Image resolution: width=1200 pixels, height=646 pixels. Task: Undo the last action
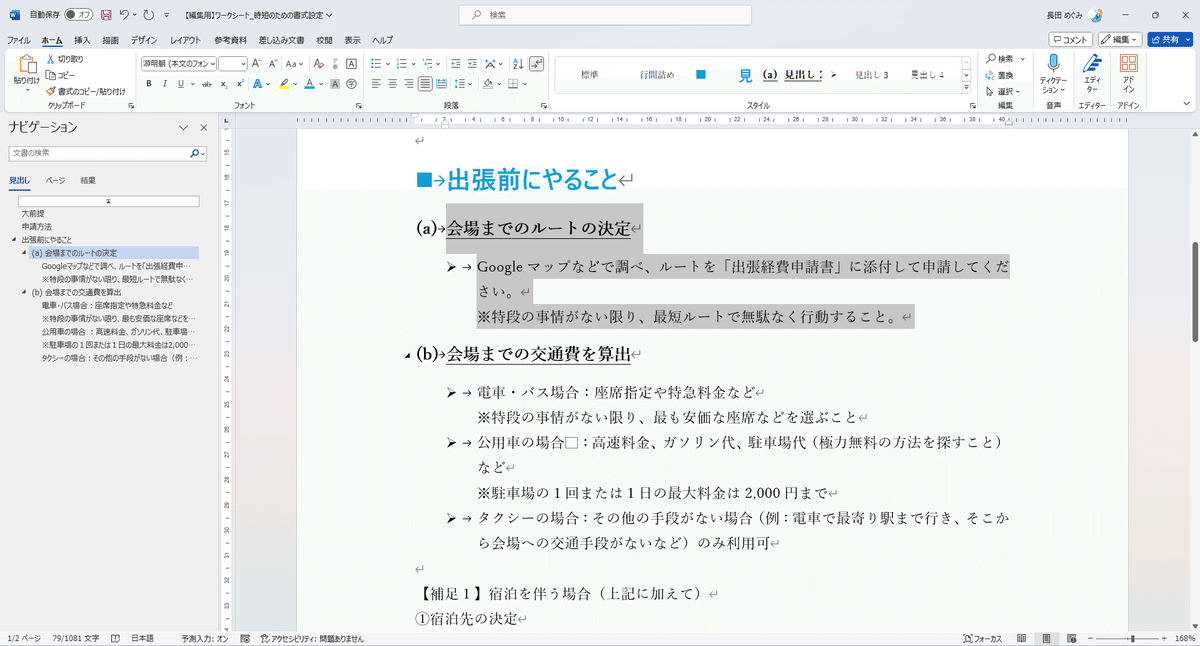tap(125, 15)
